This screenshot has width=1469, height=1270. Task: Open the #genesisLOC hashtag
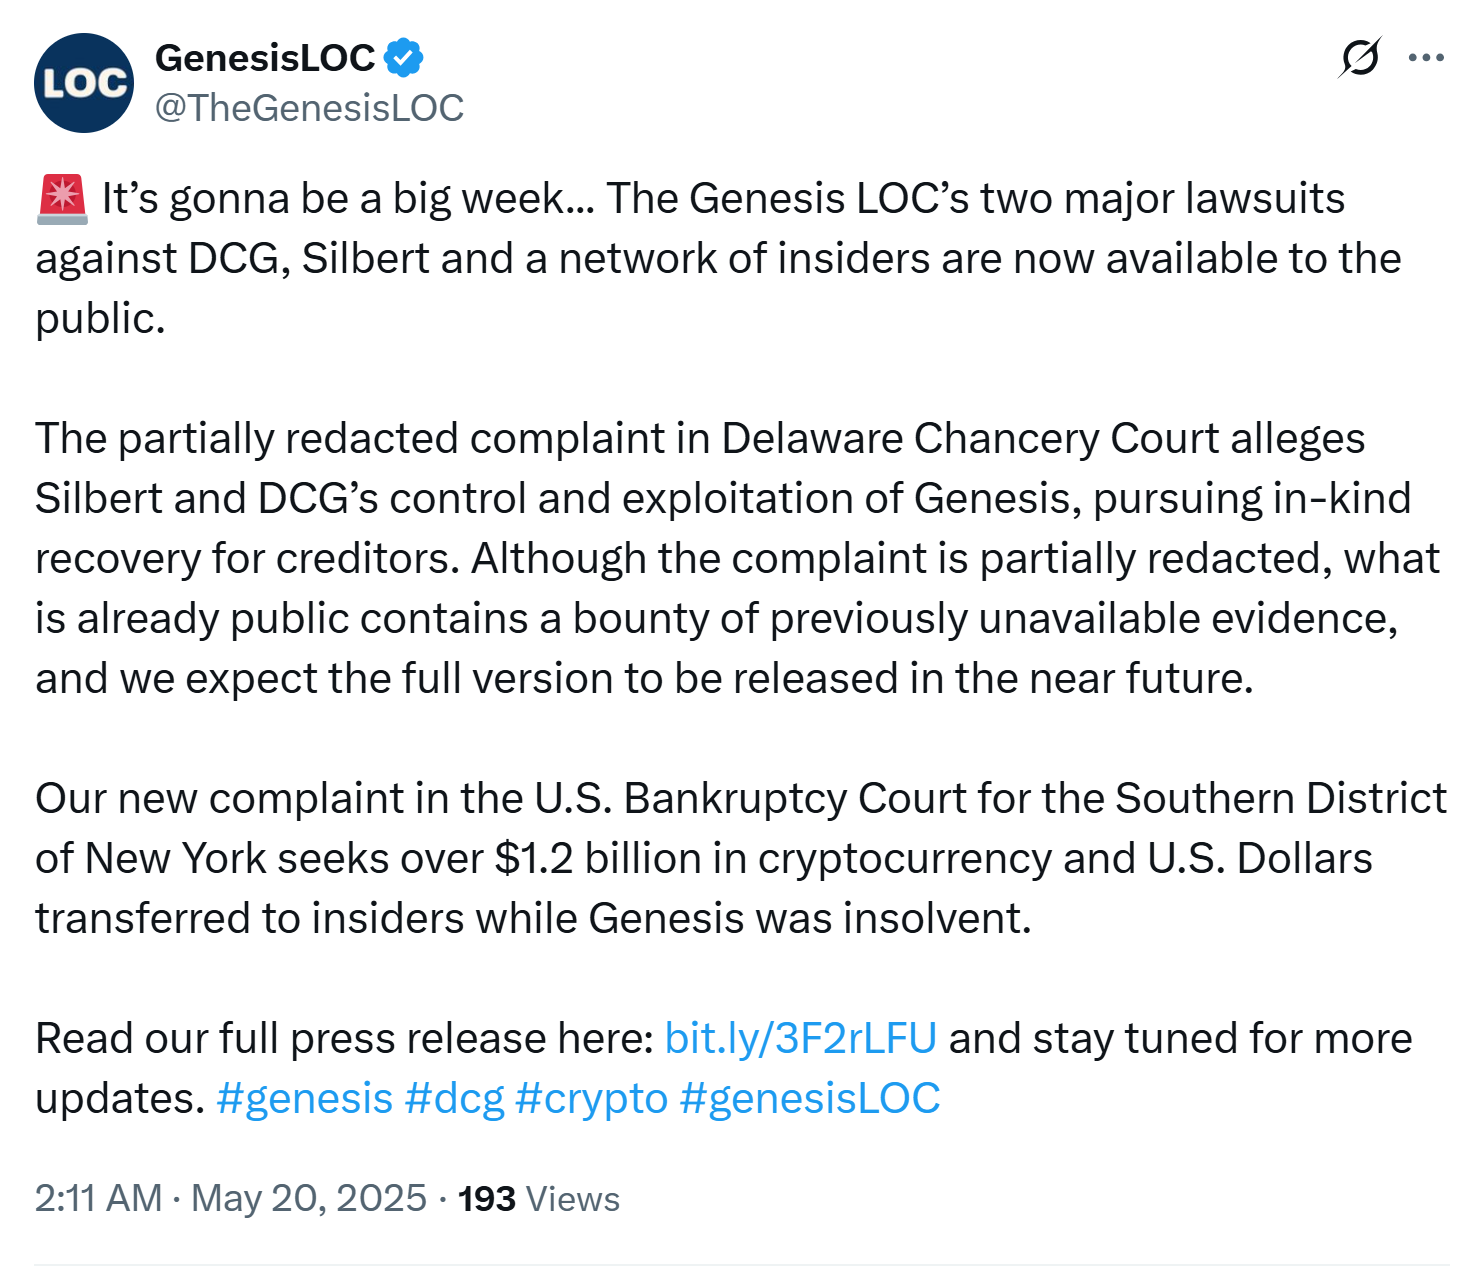point(809,1098)
